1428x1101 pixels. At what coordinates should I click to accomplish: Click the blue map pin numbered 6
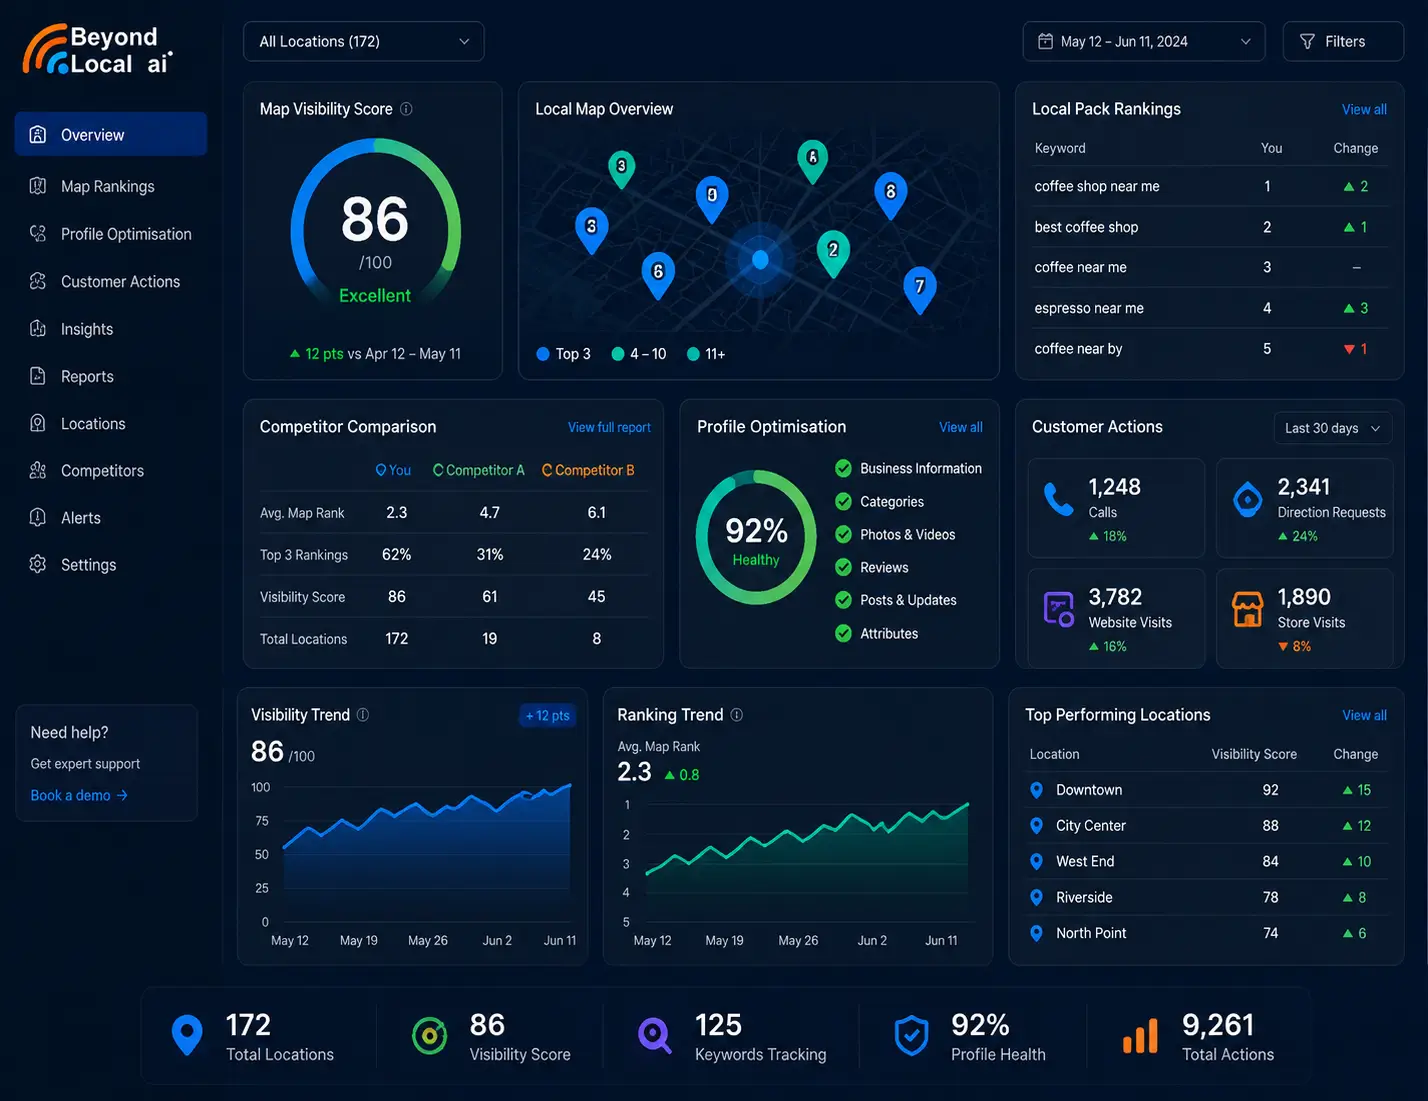[658, 274]
